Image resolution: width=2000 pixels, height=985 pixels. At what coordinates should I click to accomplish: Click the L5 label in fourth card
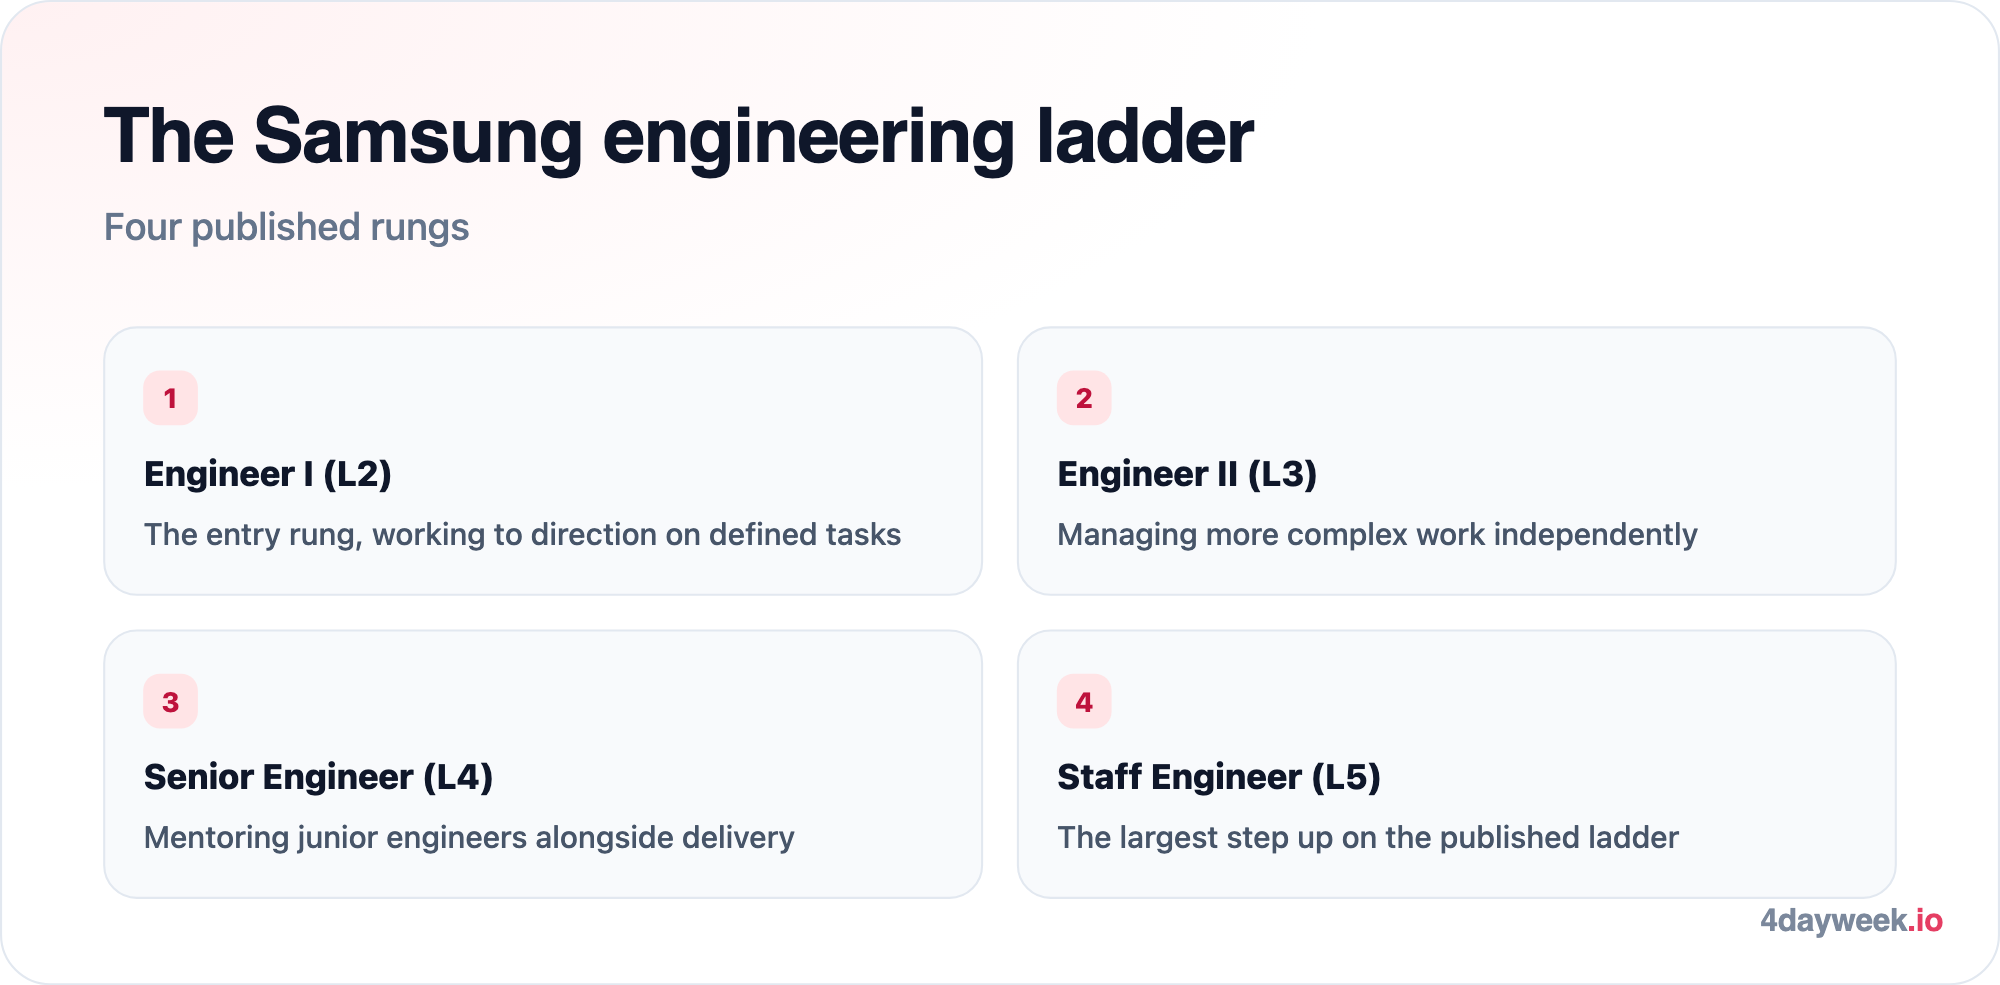[x=1346, y=777]
